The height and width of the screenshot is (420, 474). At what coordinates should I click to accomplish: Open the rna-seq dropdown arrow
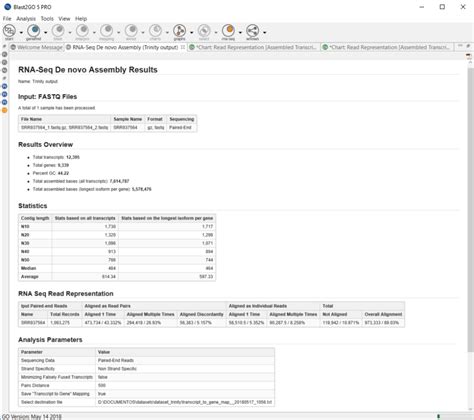click(240, 32)
